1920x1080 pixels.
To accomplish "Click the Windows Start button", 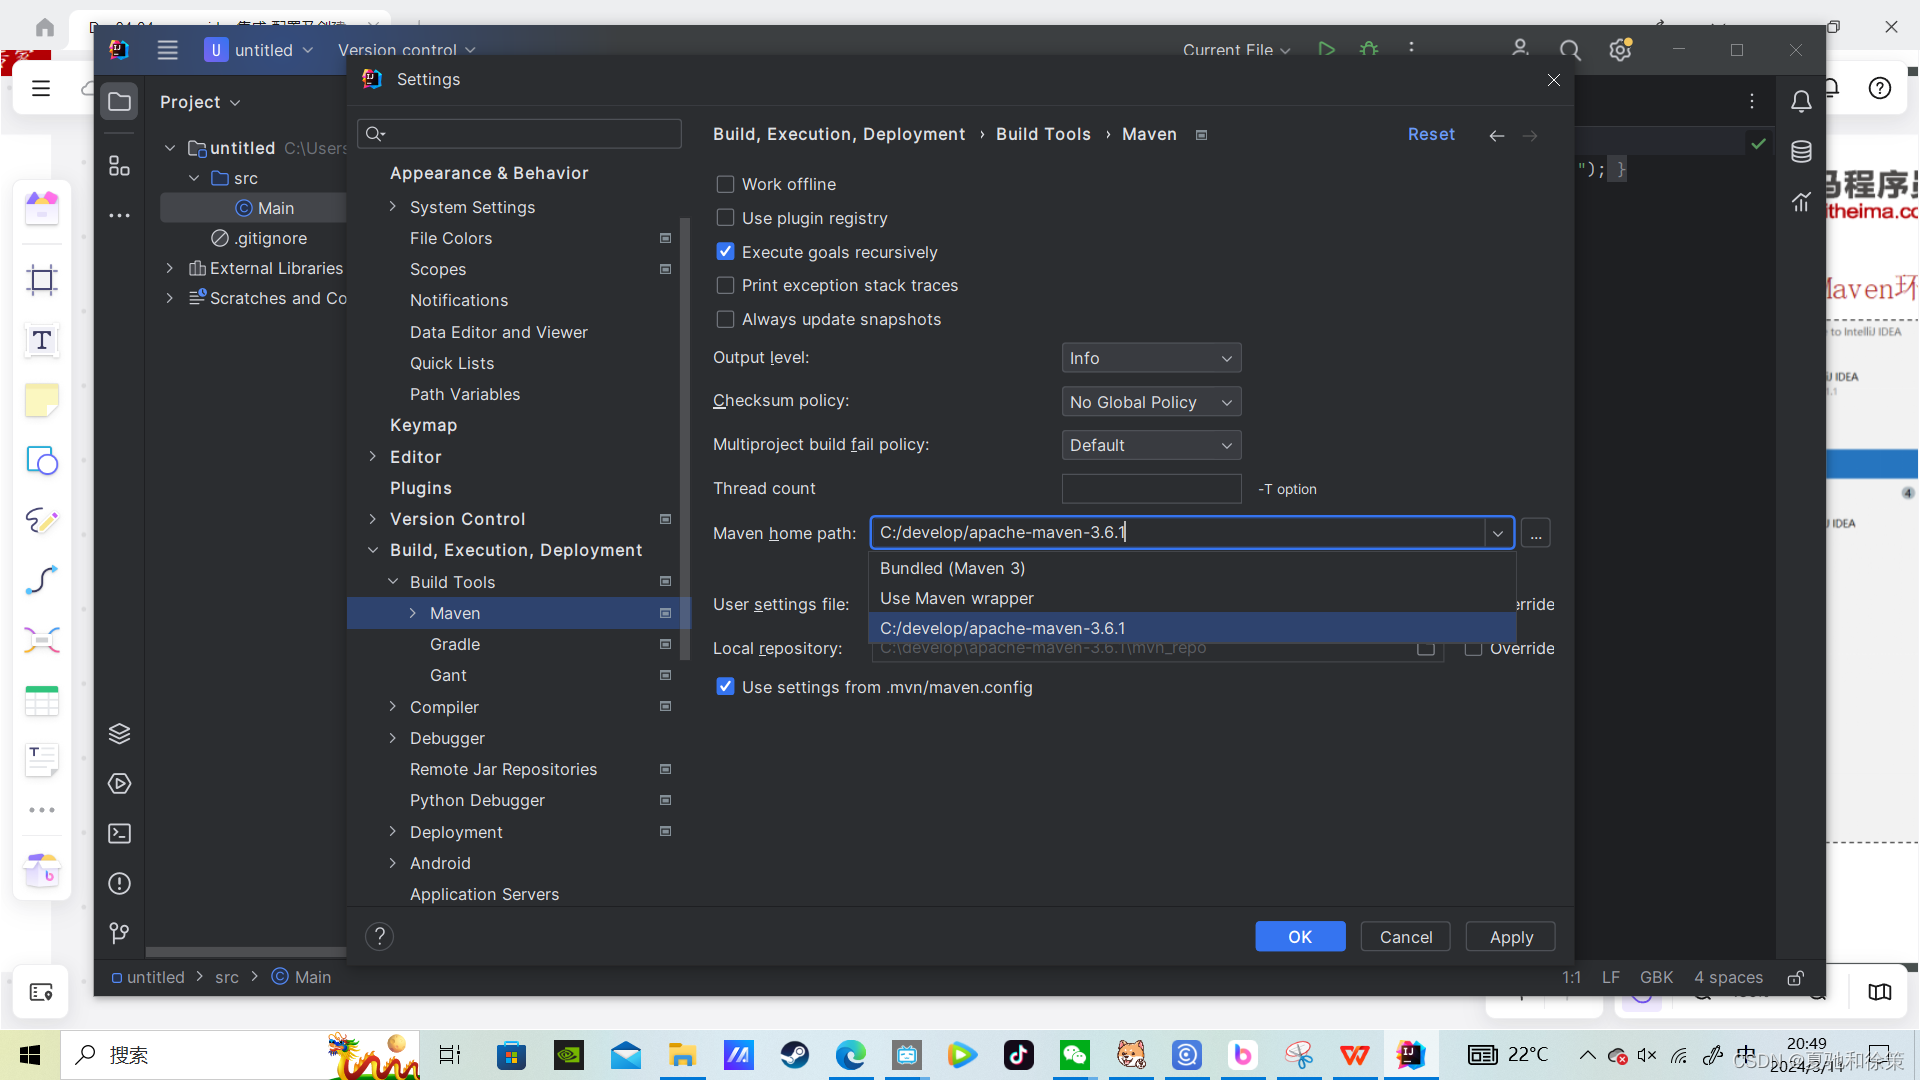I will pos(30,1055).
